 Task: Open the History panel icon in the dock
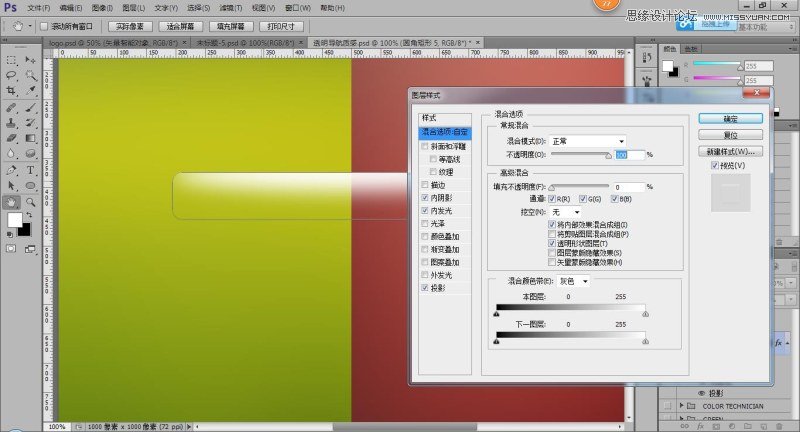(647, 58)
